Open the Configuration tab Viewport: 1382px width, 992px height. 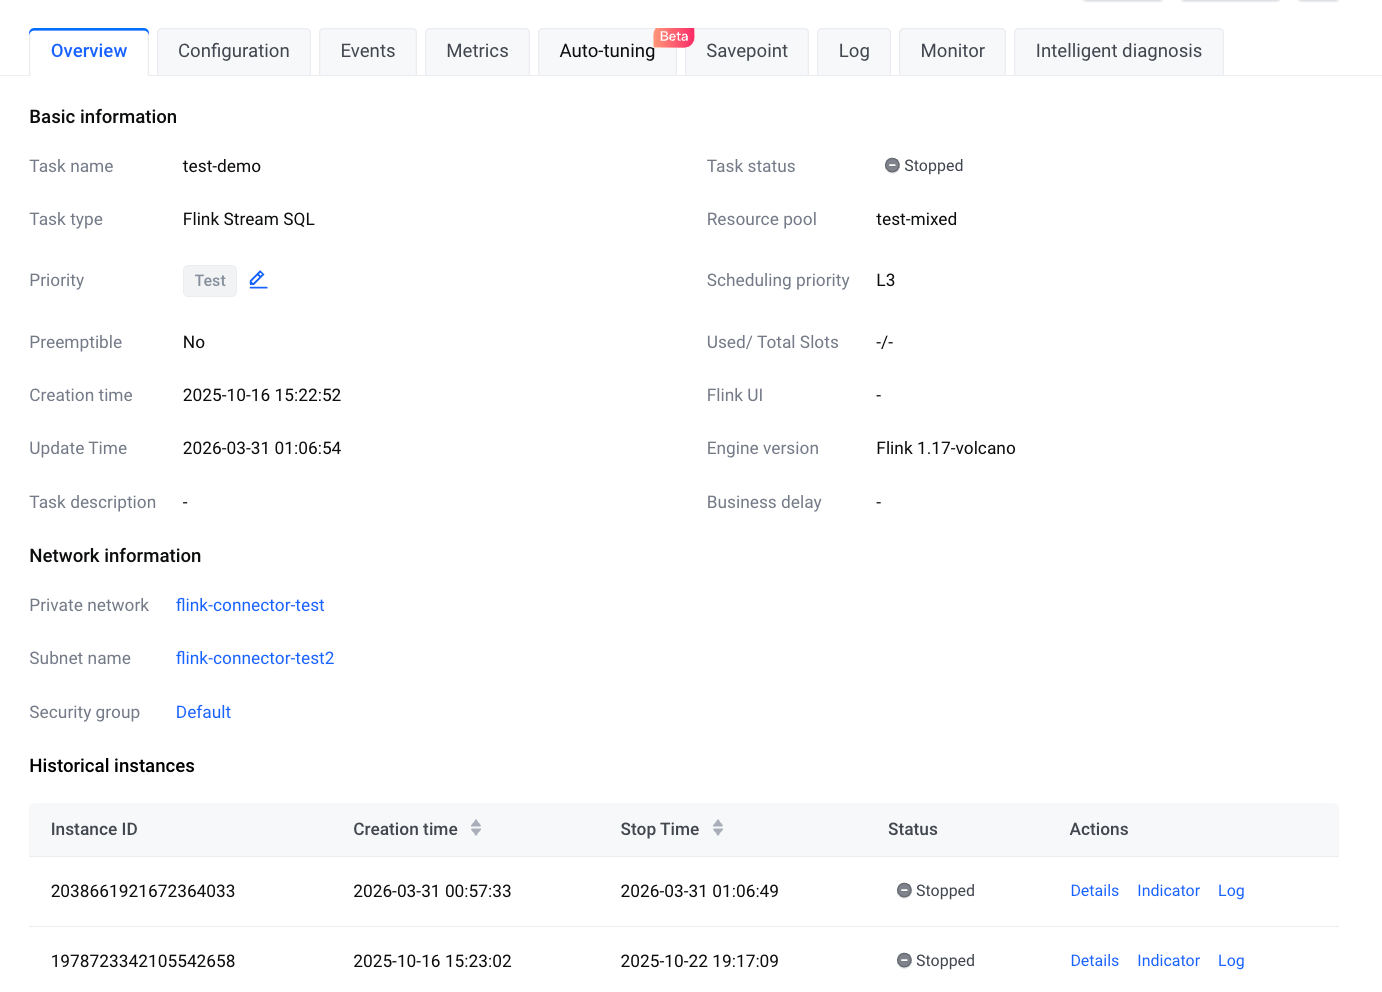tap(234, 51)
